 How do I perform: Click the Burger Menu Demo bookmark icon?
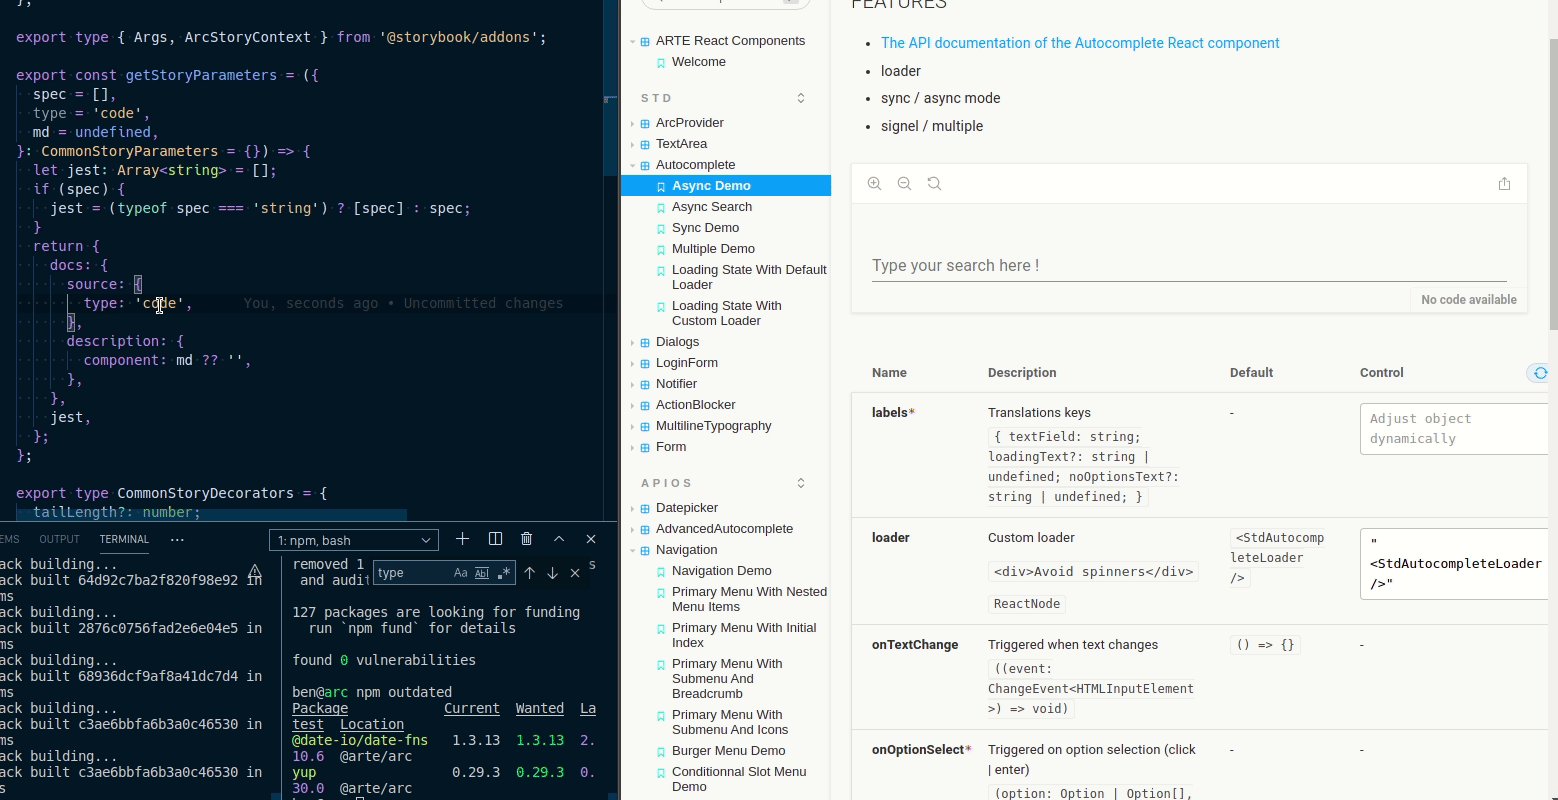point(661,751)
